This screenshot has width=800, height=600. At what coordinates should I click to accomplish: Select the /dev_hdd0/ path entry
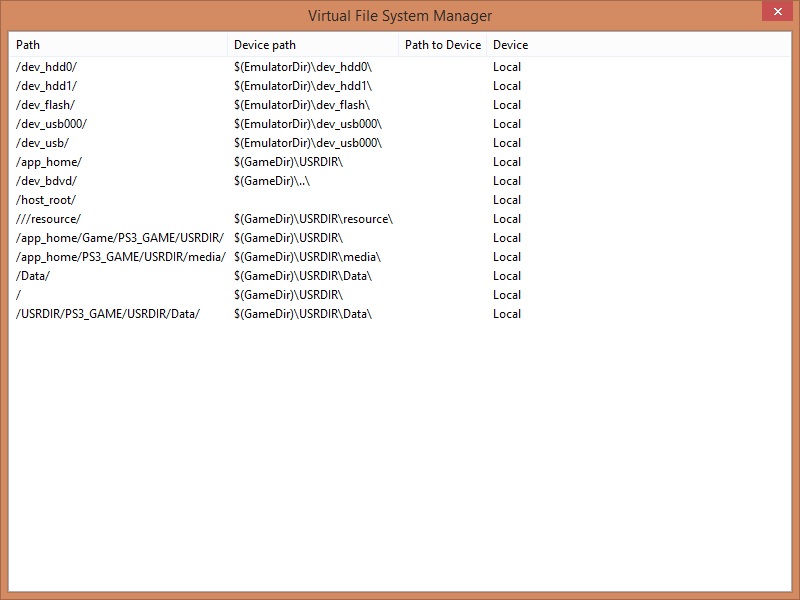46,67
